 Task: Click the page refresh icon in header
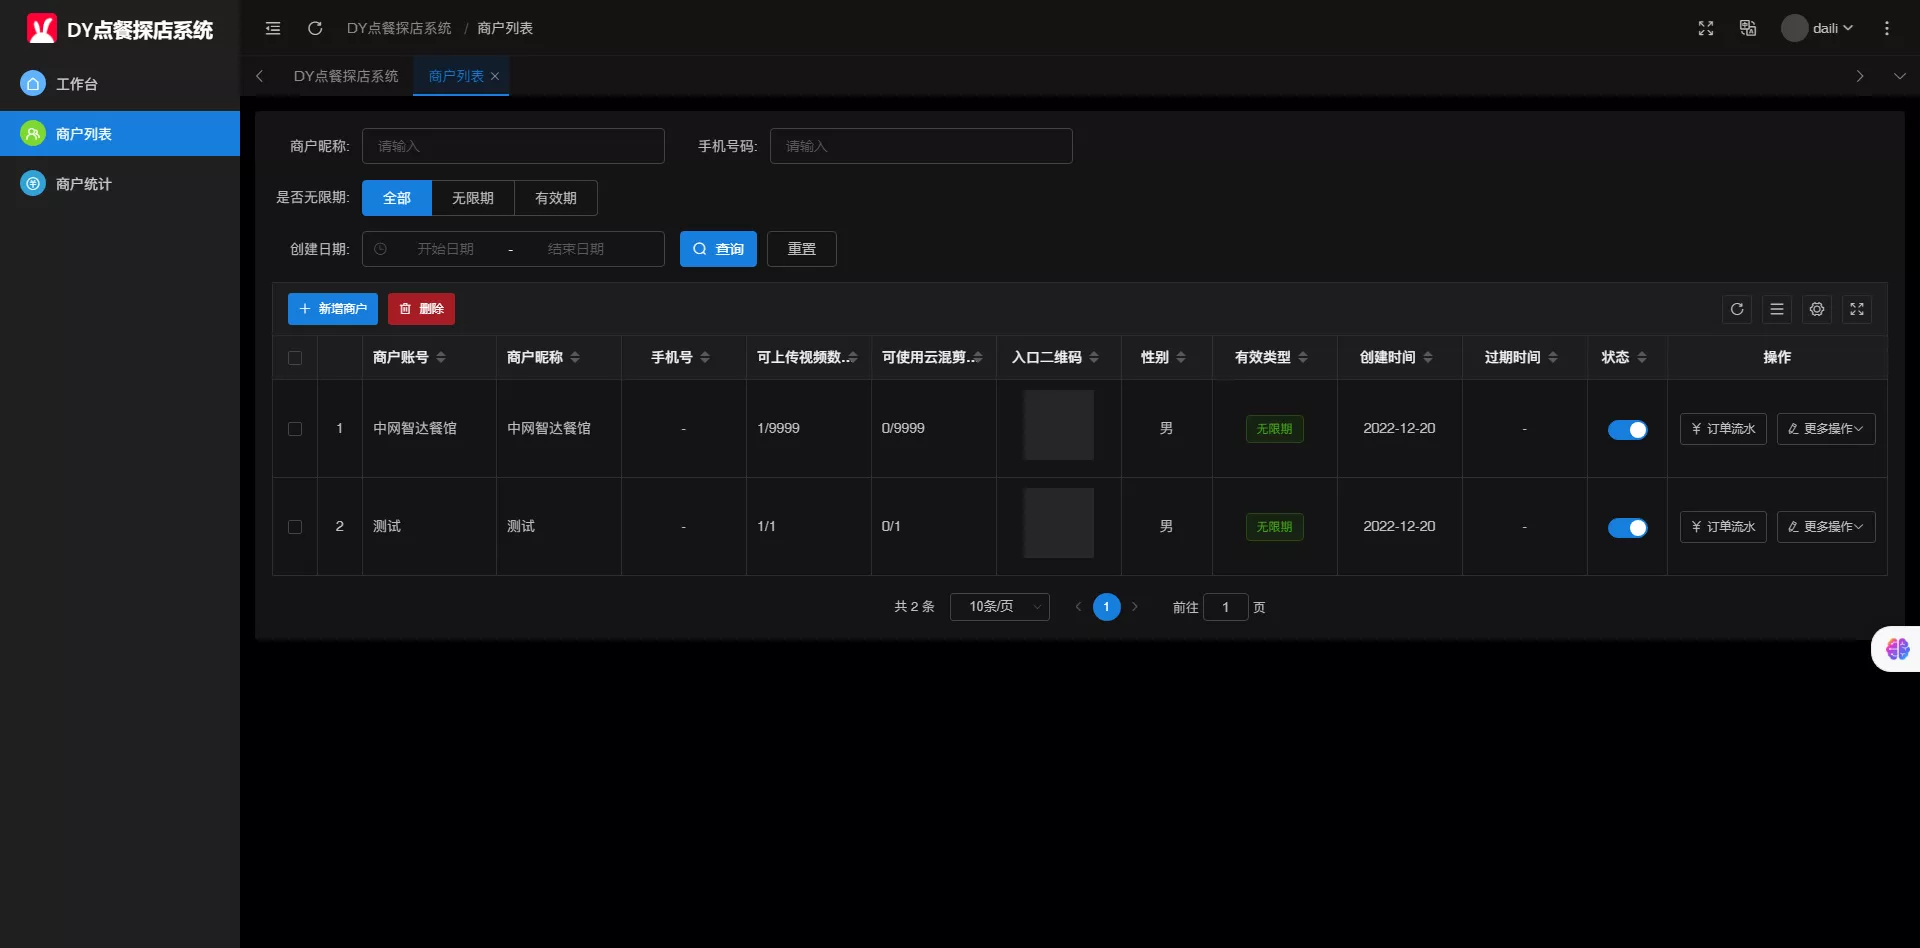[x=315, y=29]
